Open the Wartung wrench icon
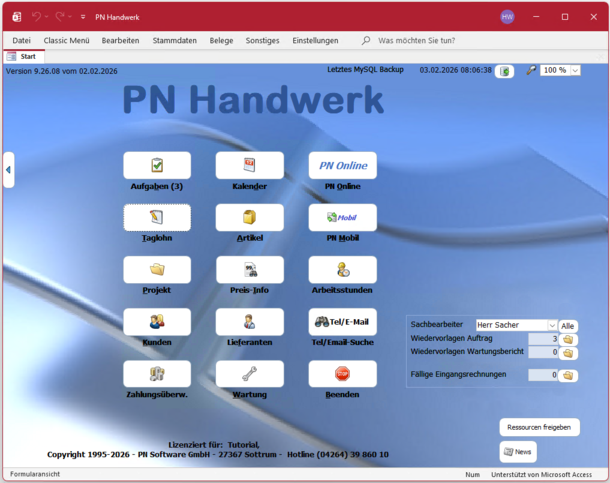The image size is (610, 483). coord(249,374)
